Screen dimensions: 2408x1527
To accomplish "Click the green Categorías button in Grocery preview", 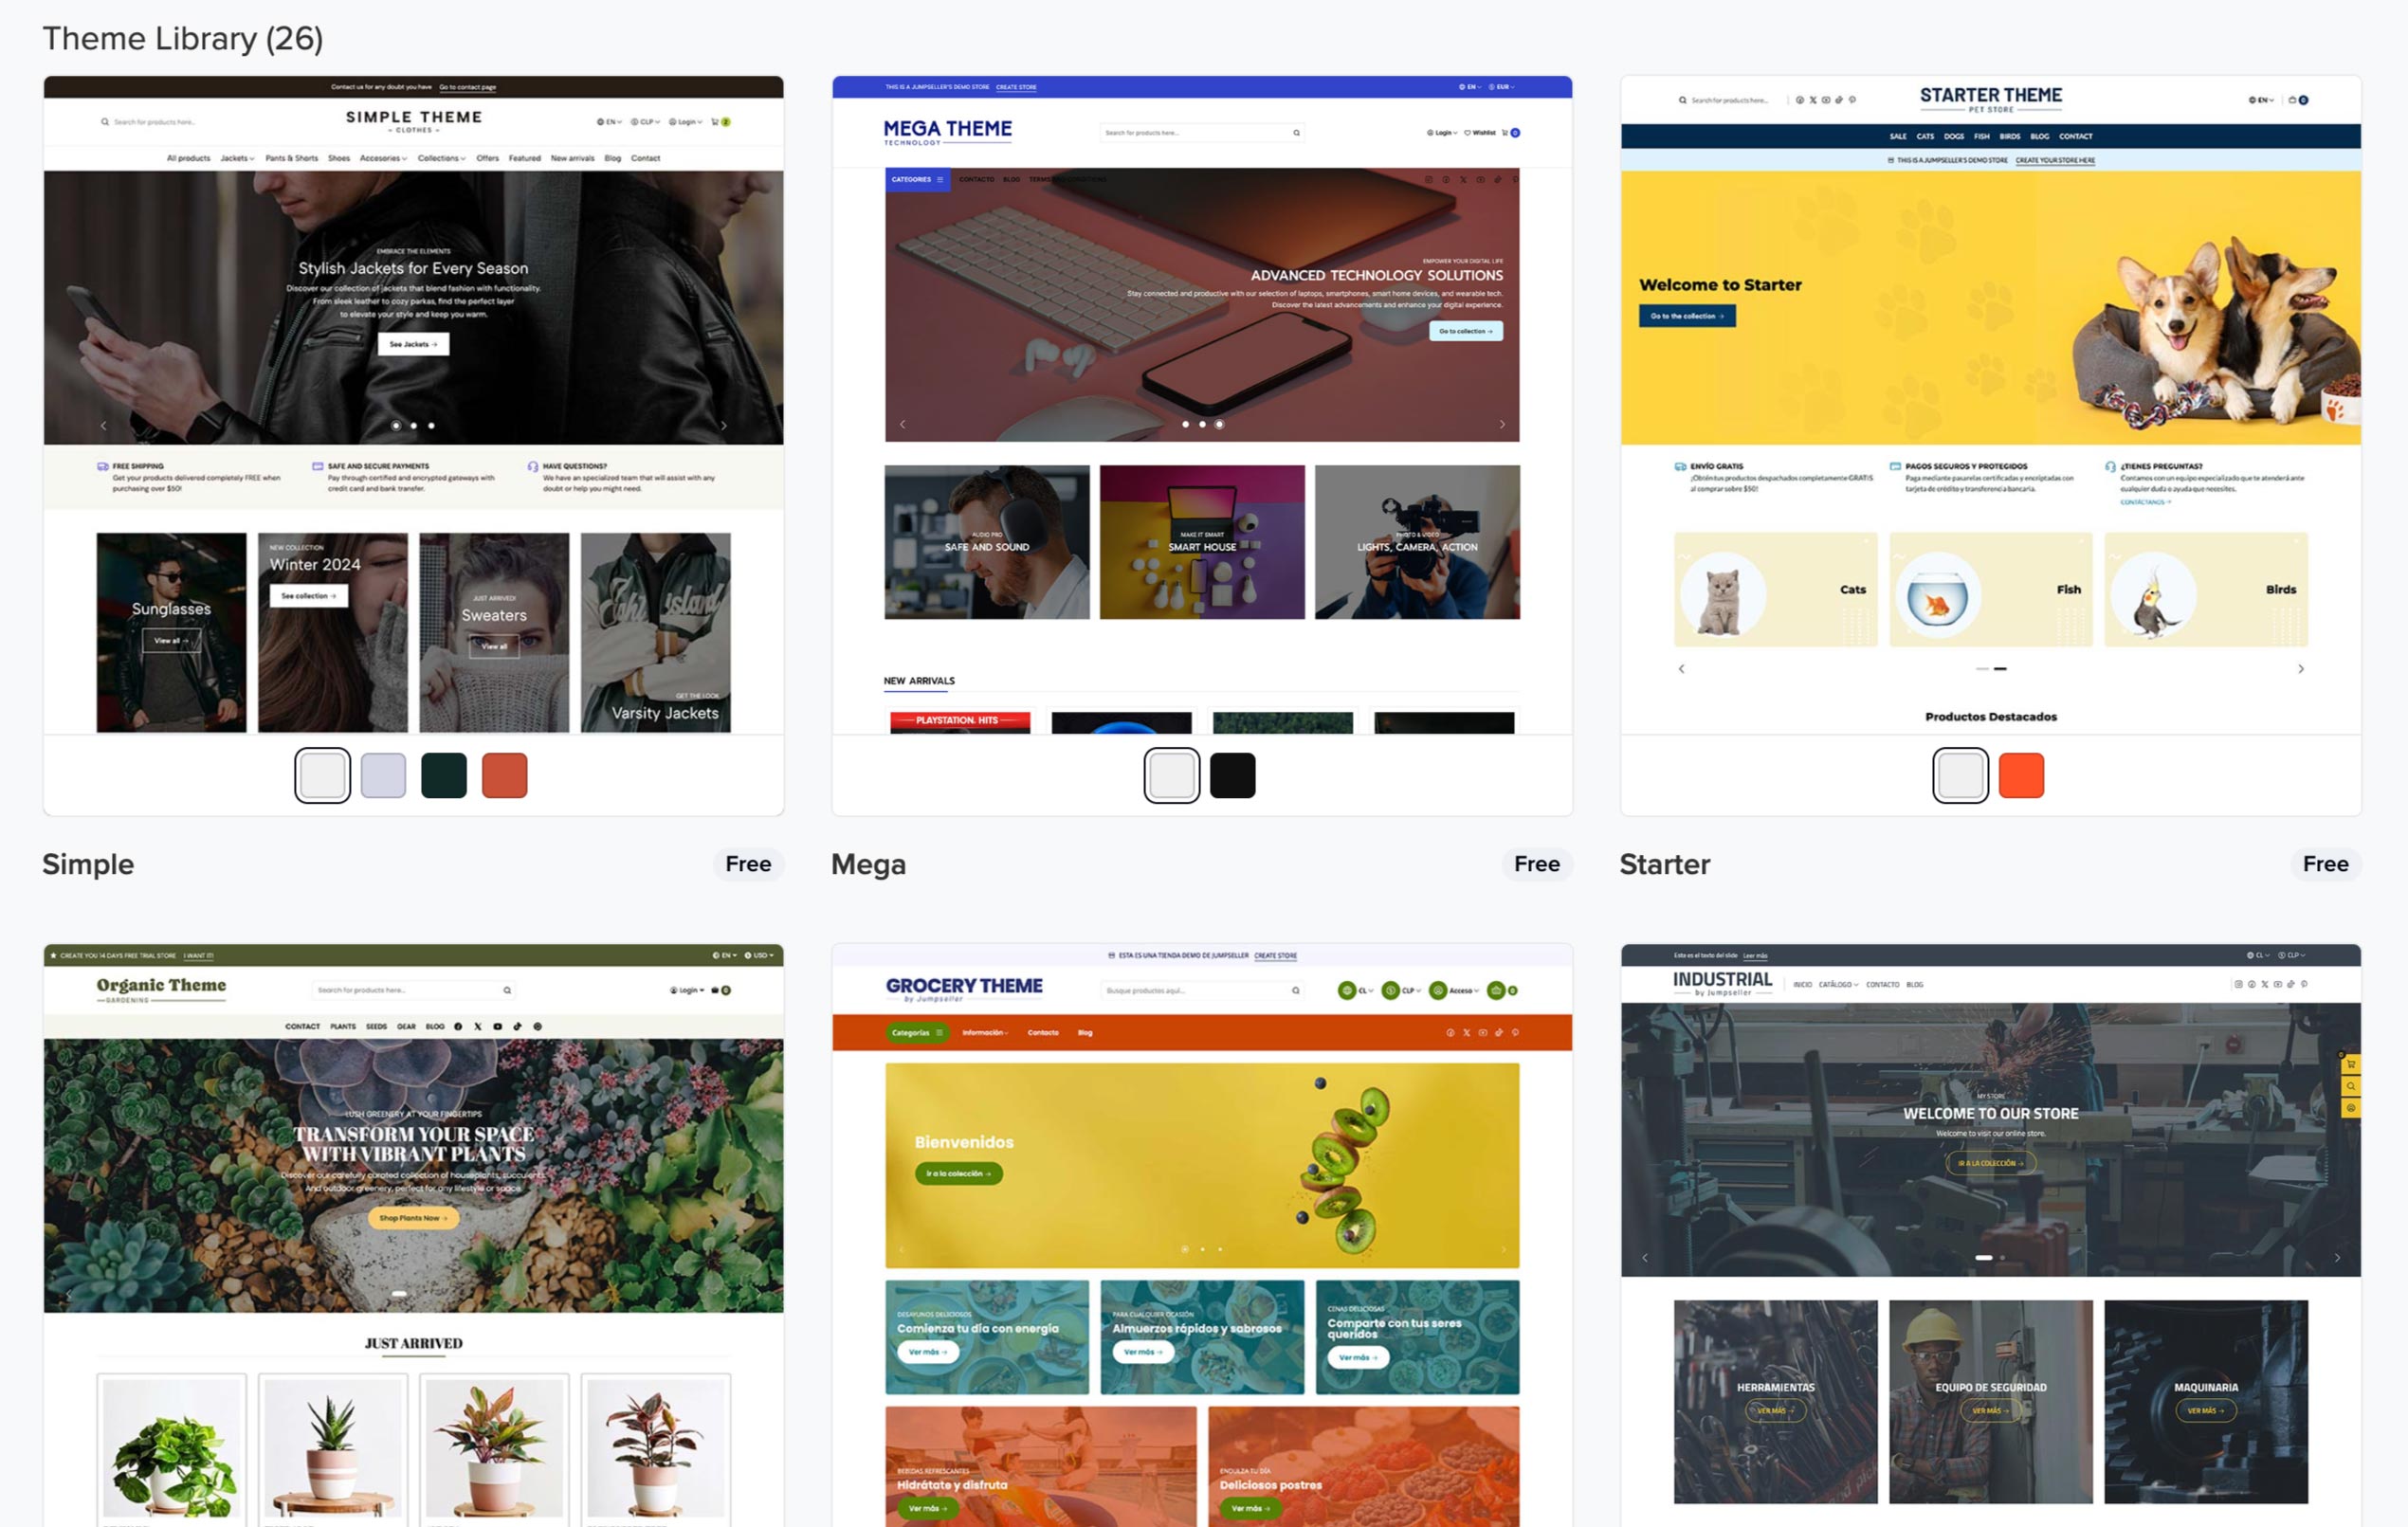I will click(x=916, y=1032).
